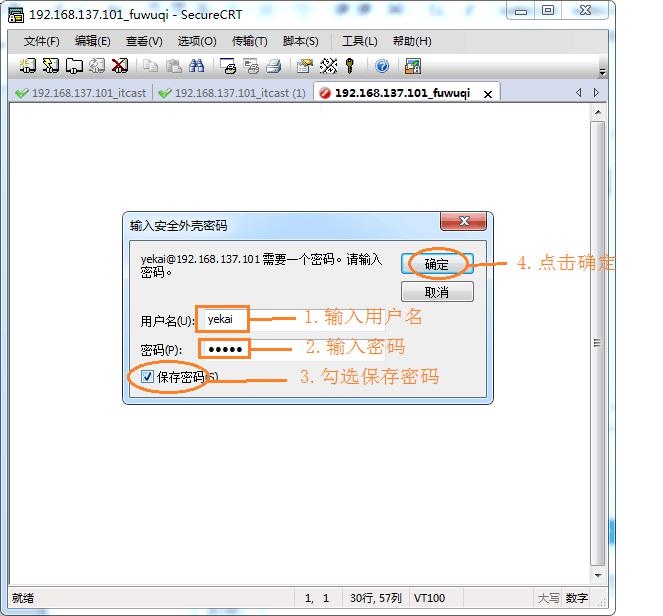Open the 查看(V) menu

tap(144, 41)
